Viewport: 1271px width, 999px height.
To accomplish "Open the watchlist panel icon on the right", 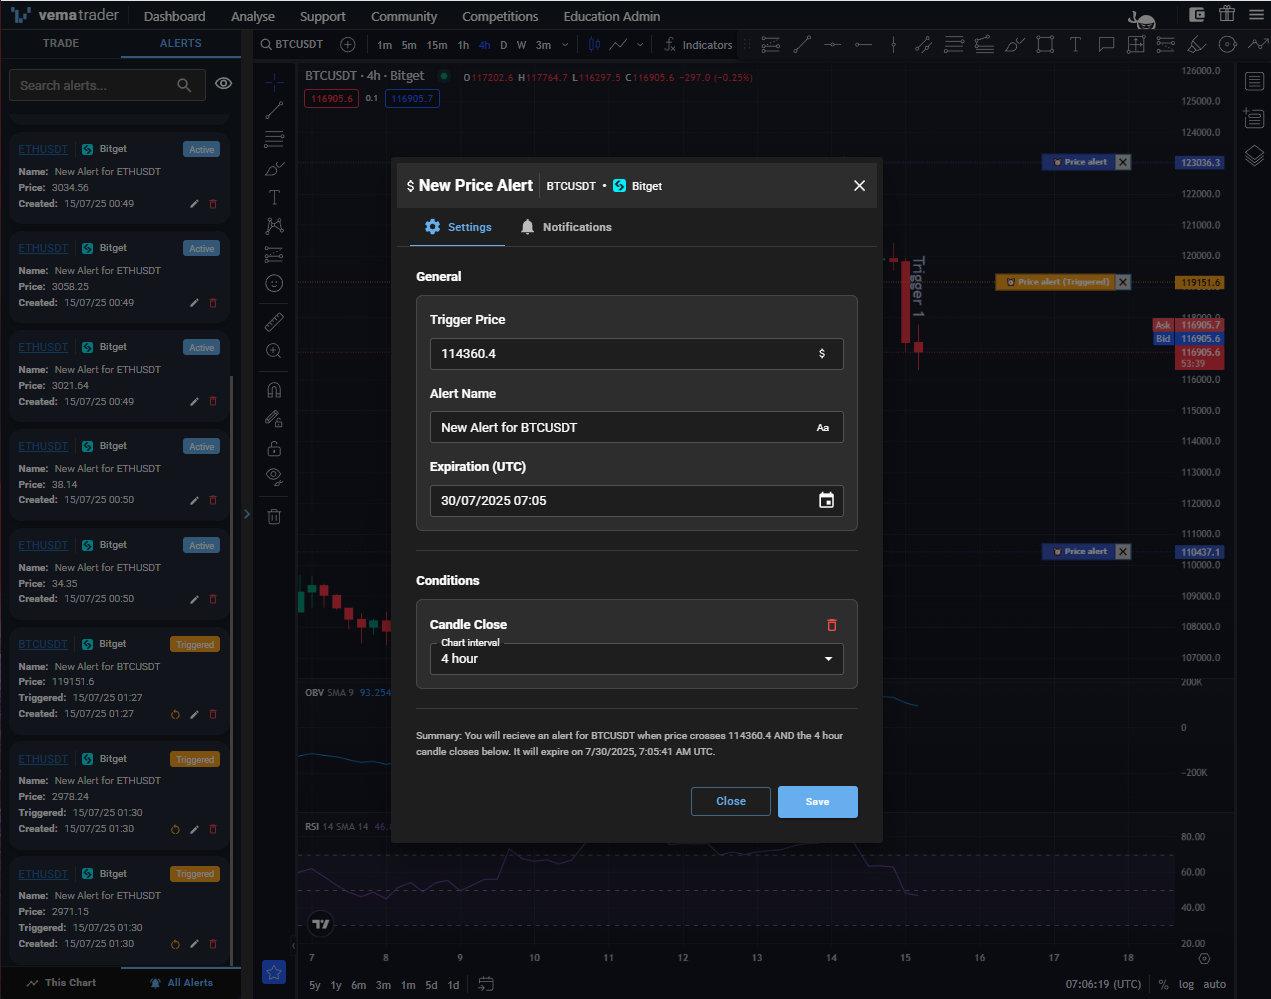I will click(1255, 81).
